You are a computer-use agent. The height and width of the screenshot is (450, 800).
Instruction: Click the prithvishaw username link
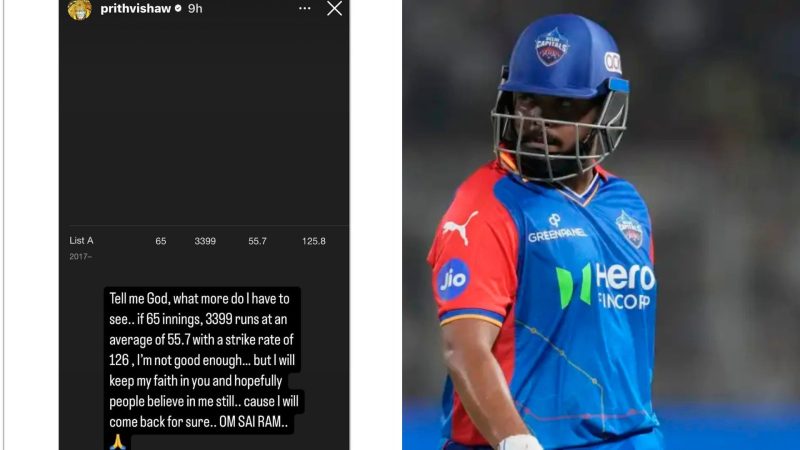(x=136, y=9)
